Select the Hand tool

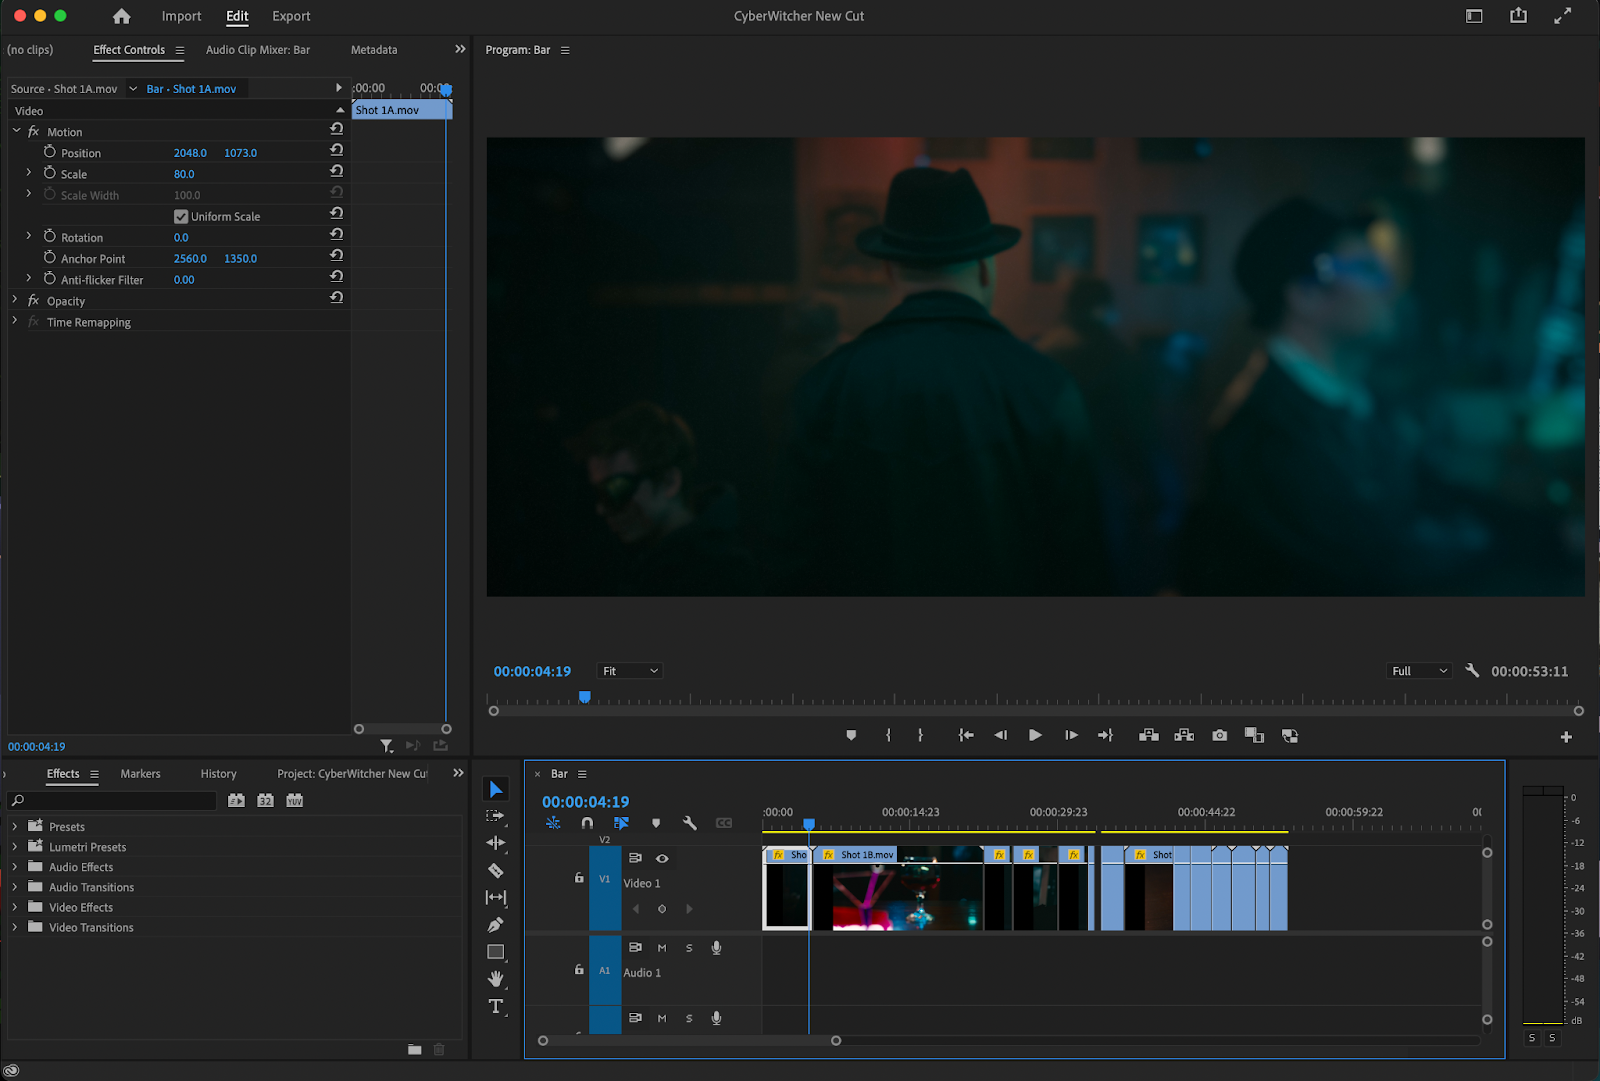[x=496, y=979]
